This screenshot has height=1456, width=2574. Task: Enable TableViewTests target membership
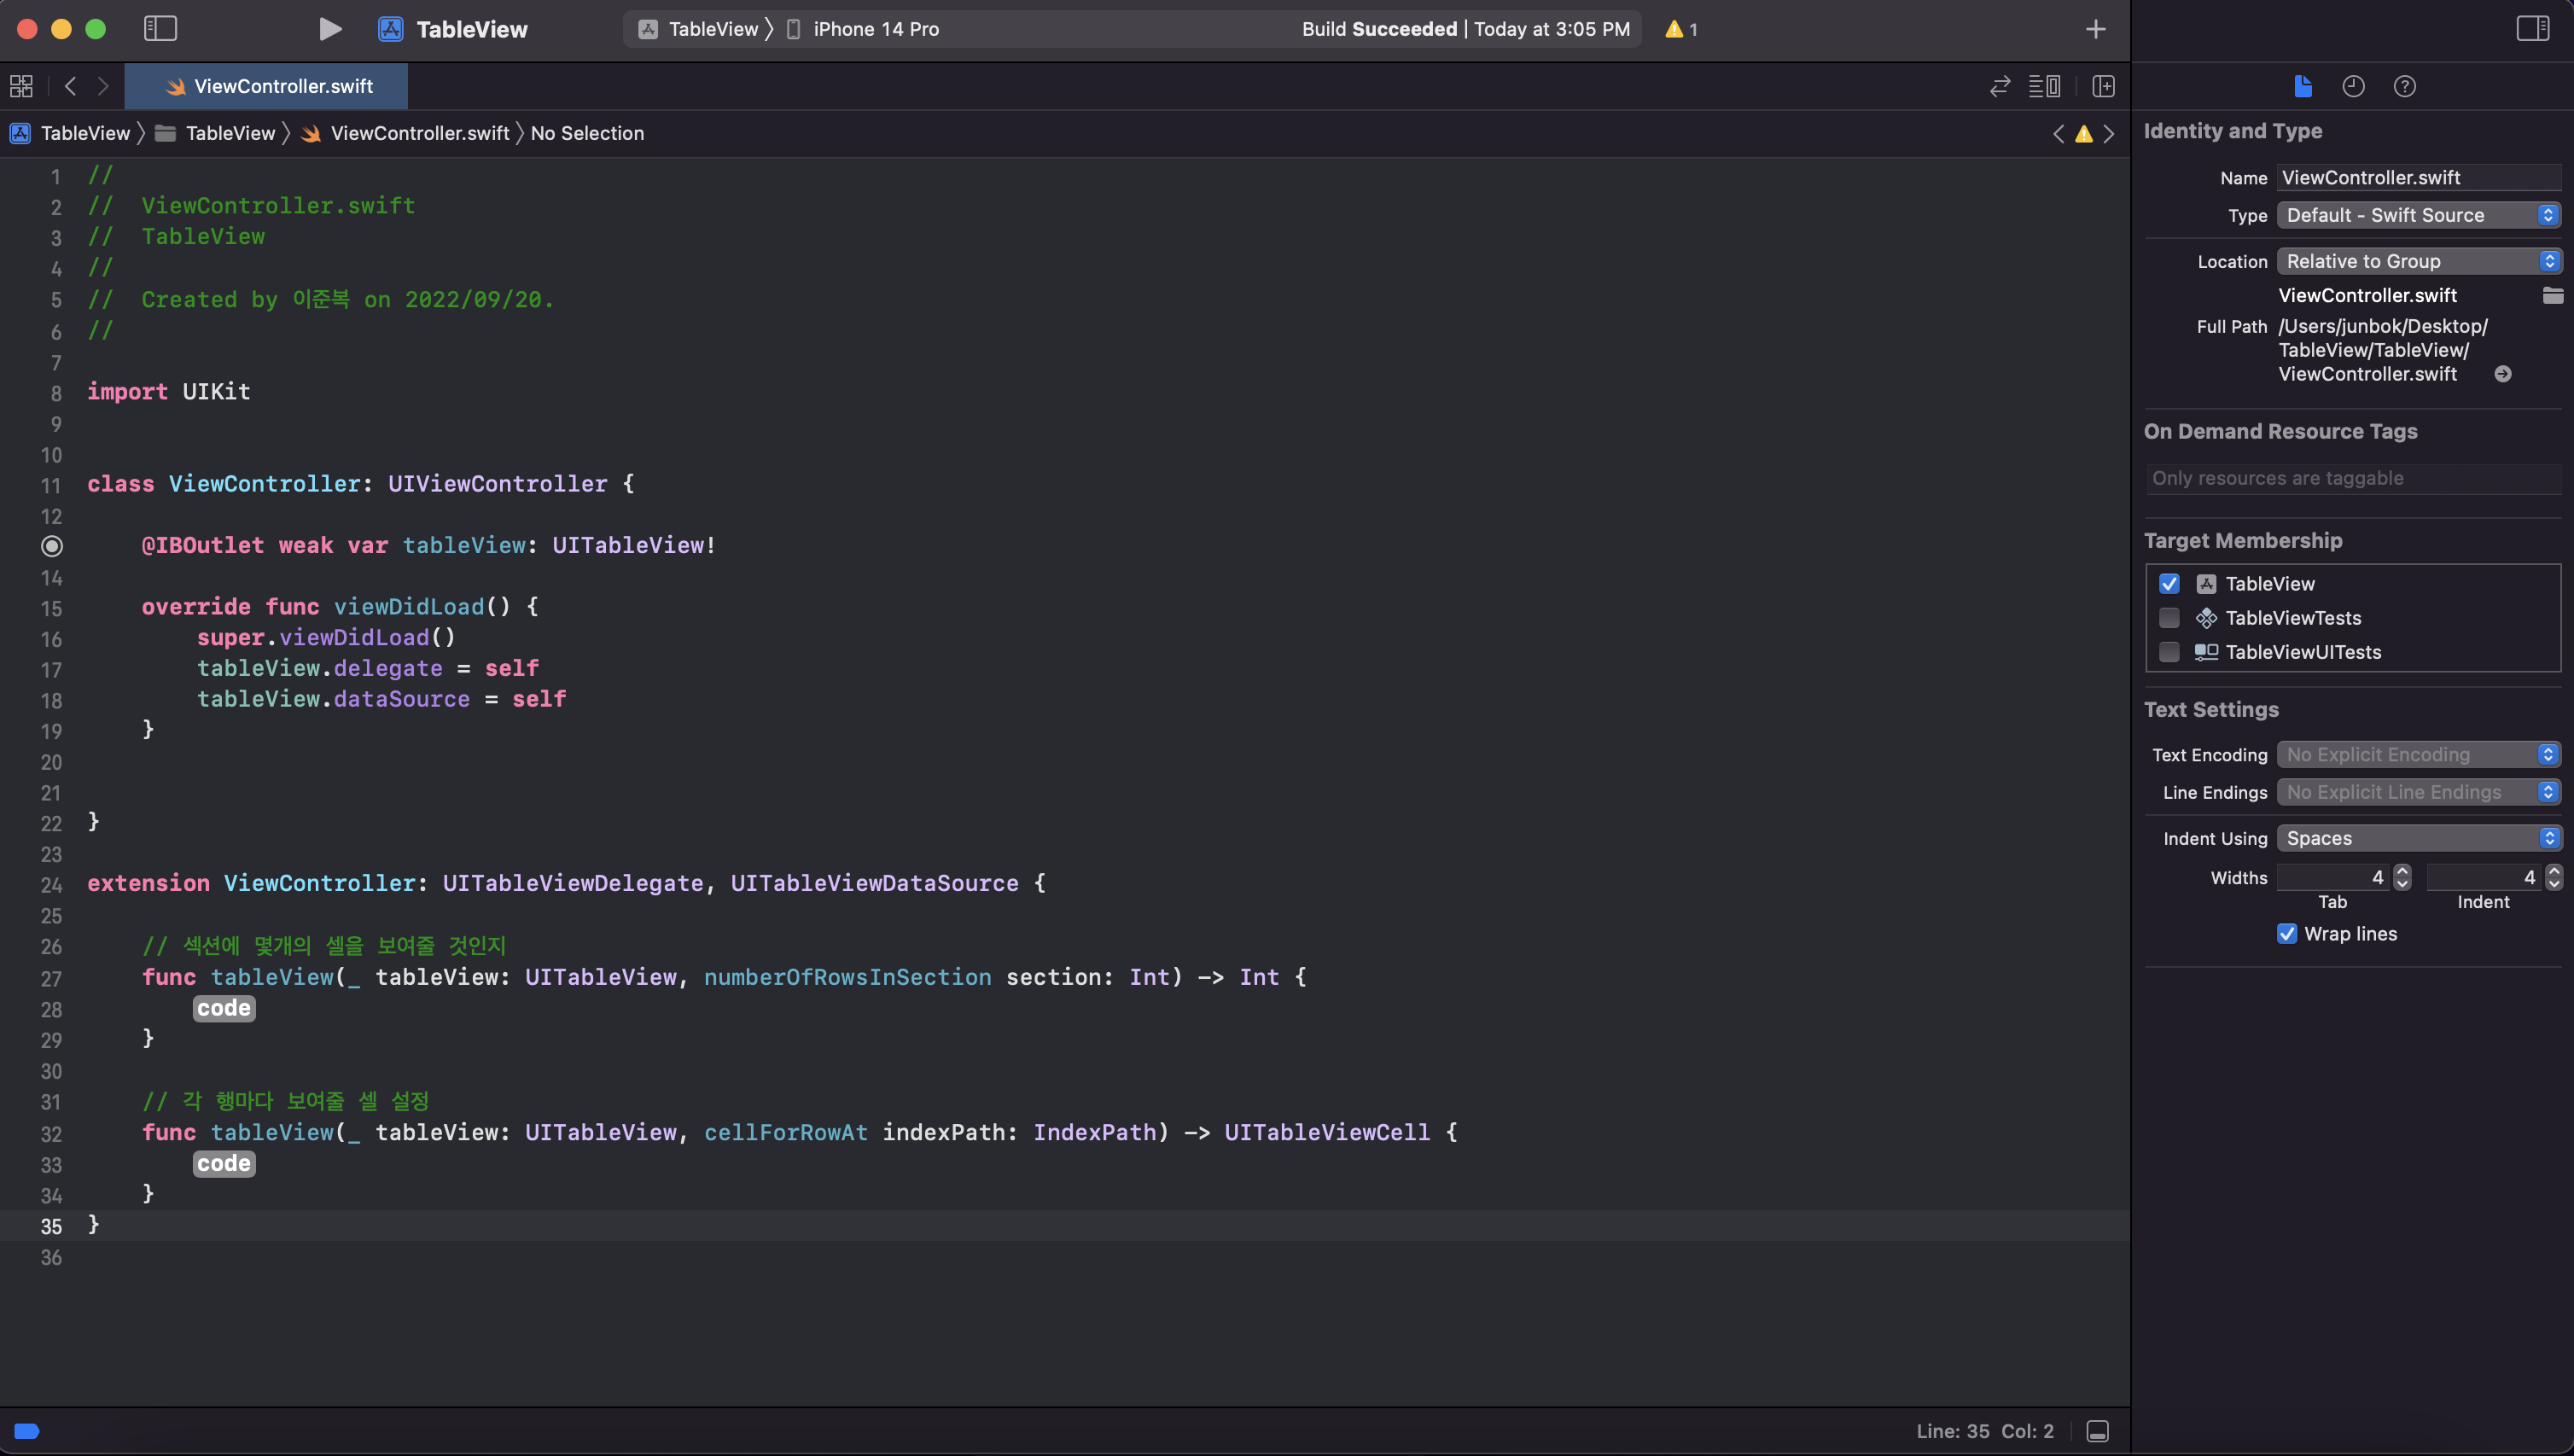2169,618
